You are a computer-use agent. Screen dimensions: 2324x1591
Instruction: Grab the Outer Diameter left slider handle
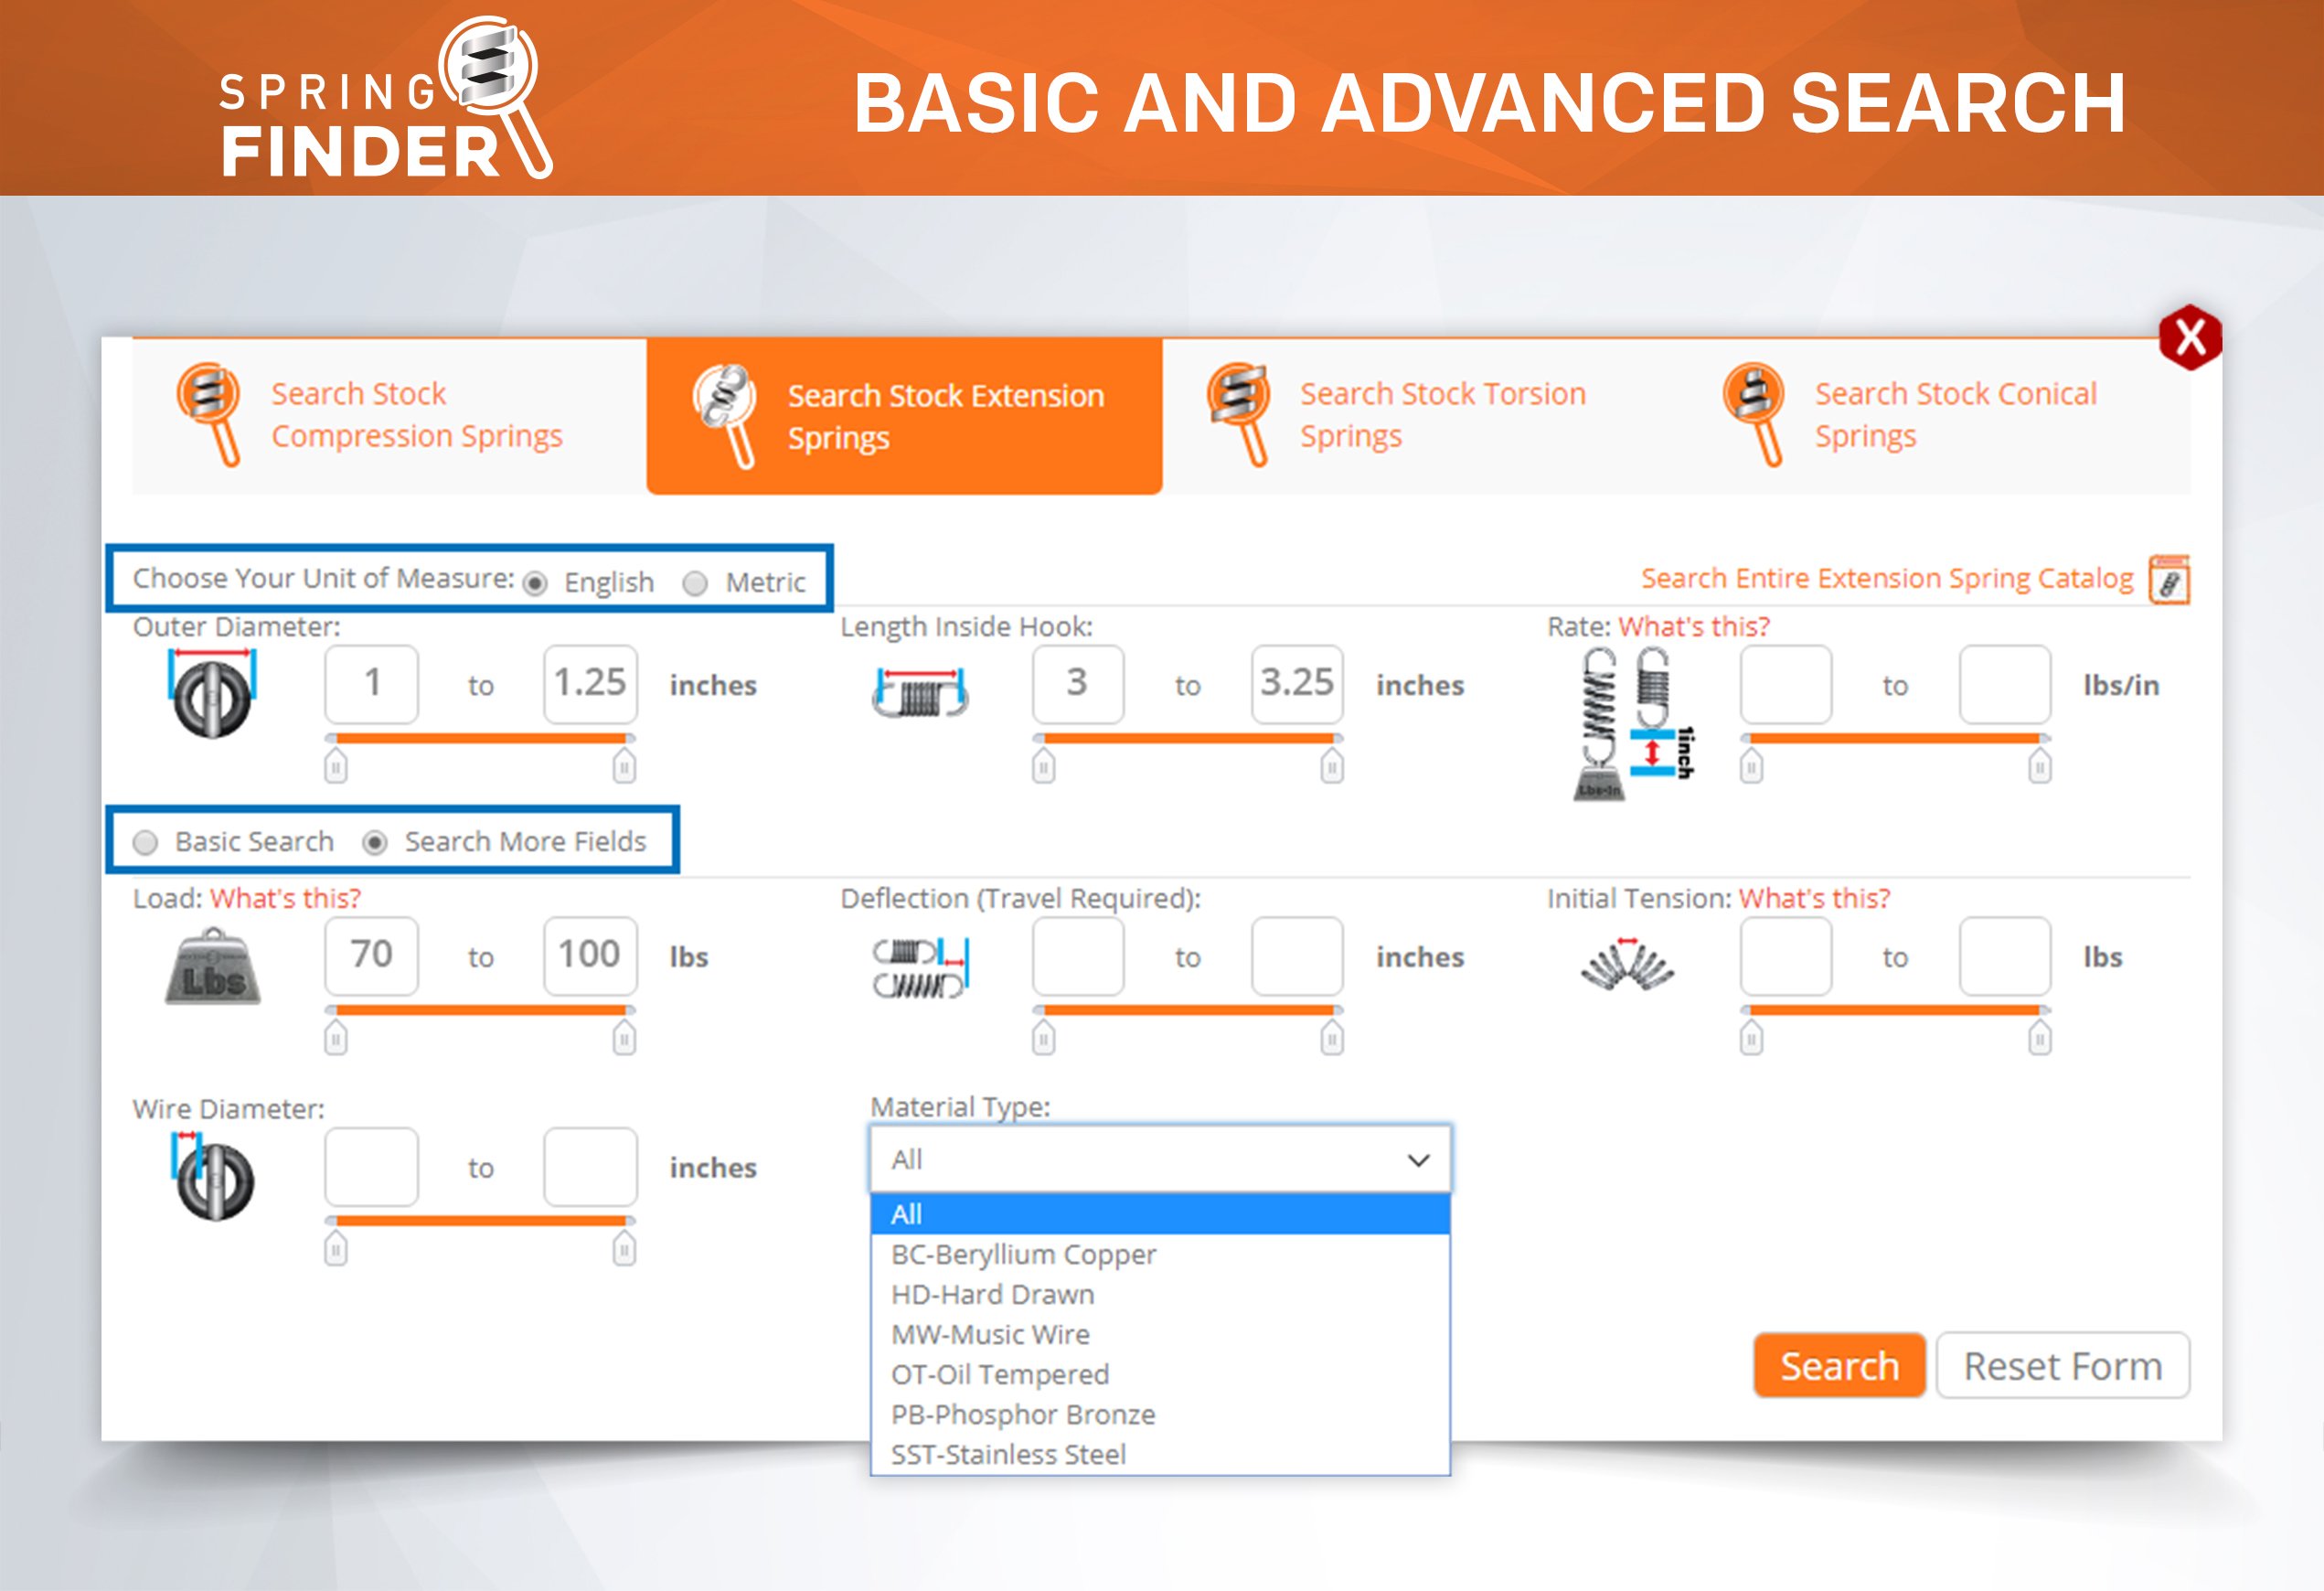pyautogui.click(x=336, y=767)
